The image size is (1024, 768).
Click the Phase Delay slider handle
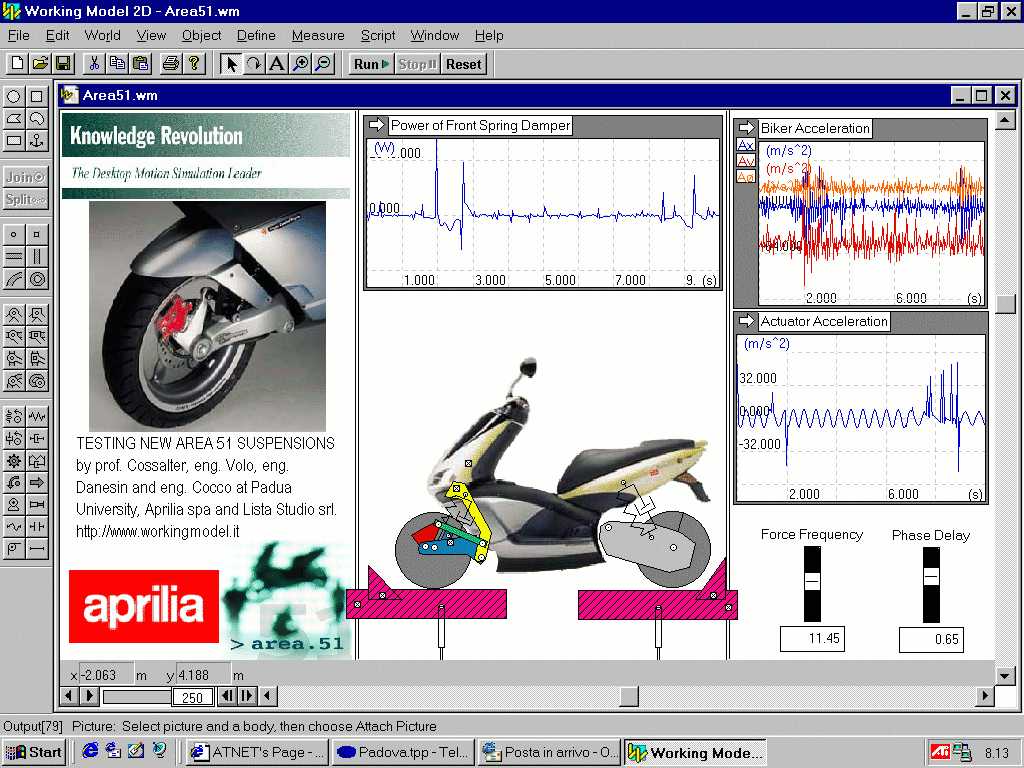click(x=931, y=577)
